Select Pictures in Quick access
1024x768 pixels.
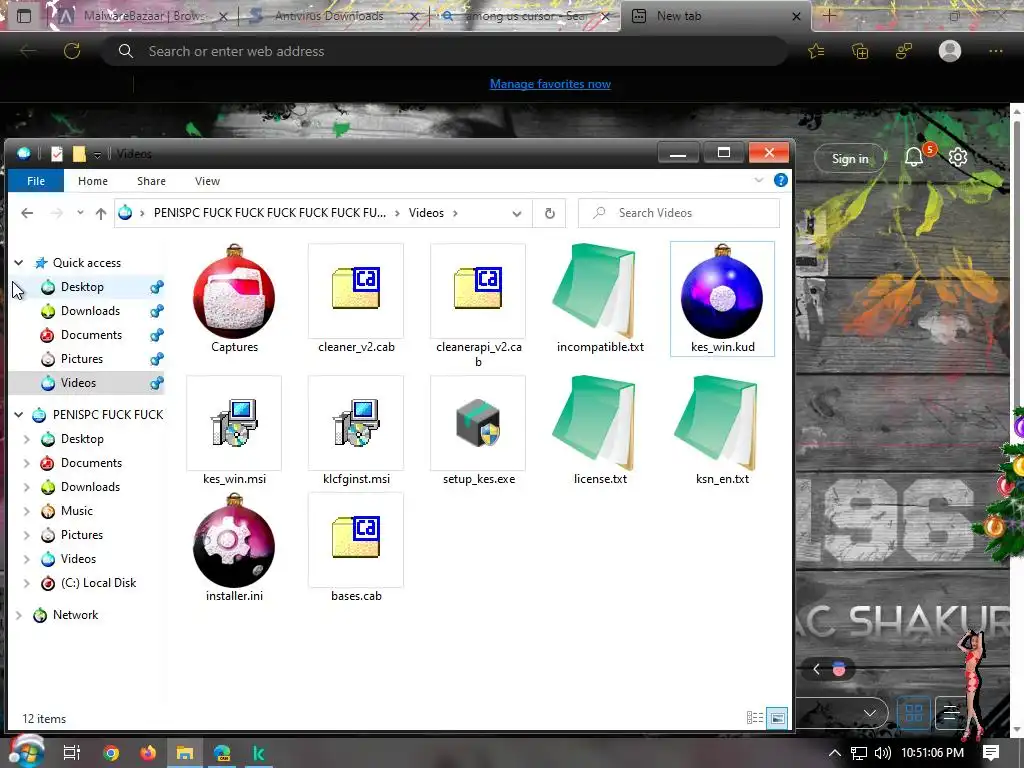point(82,359)
